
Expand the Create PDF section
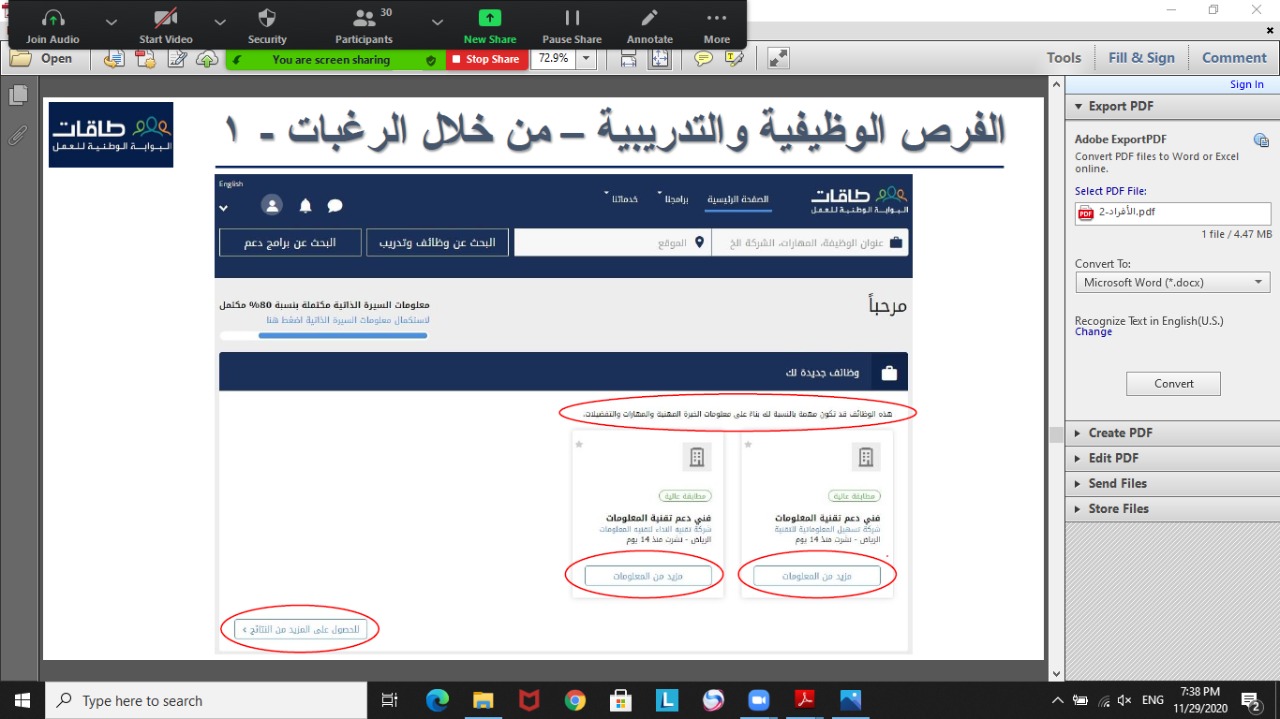pos(1120,433)
